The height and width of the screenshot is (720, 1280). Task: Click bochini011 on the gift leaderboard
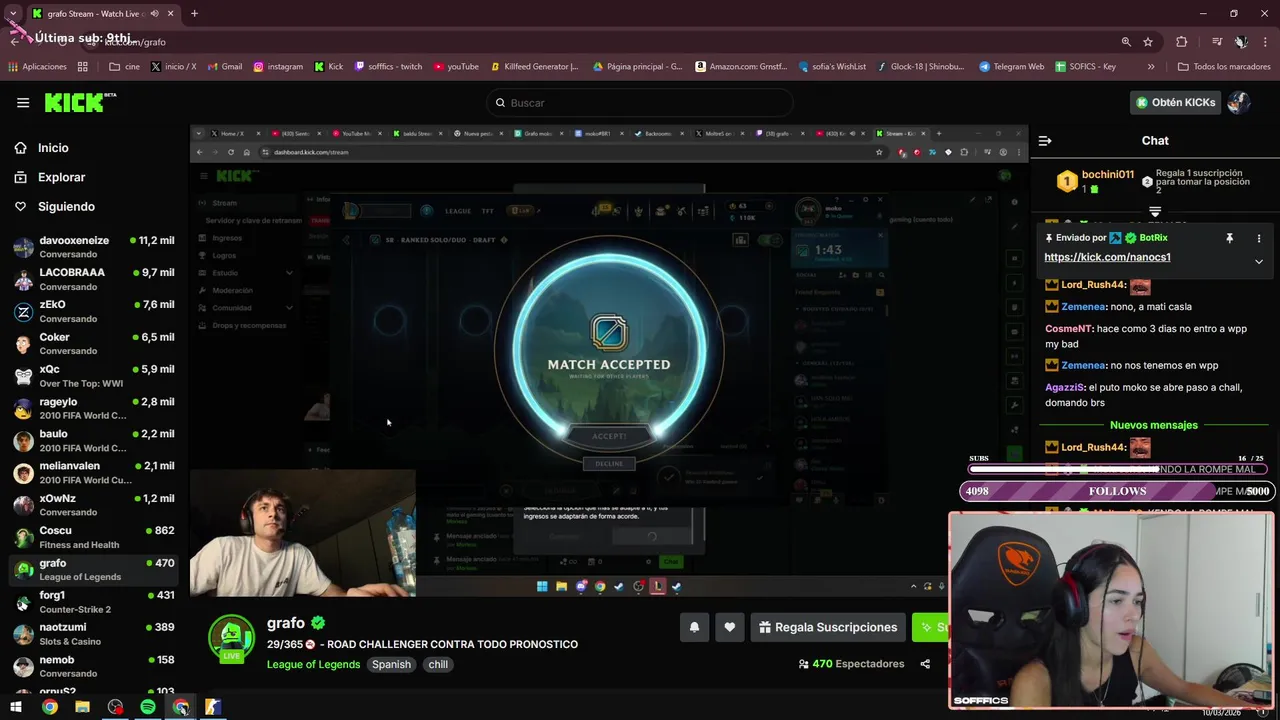[1108, 175]
